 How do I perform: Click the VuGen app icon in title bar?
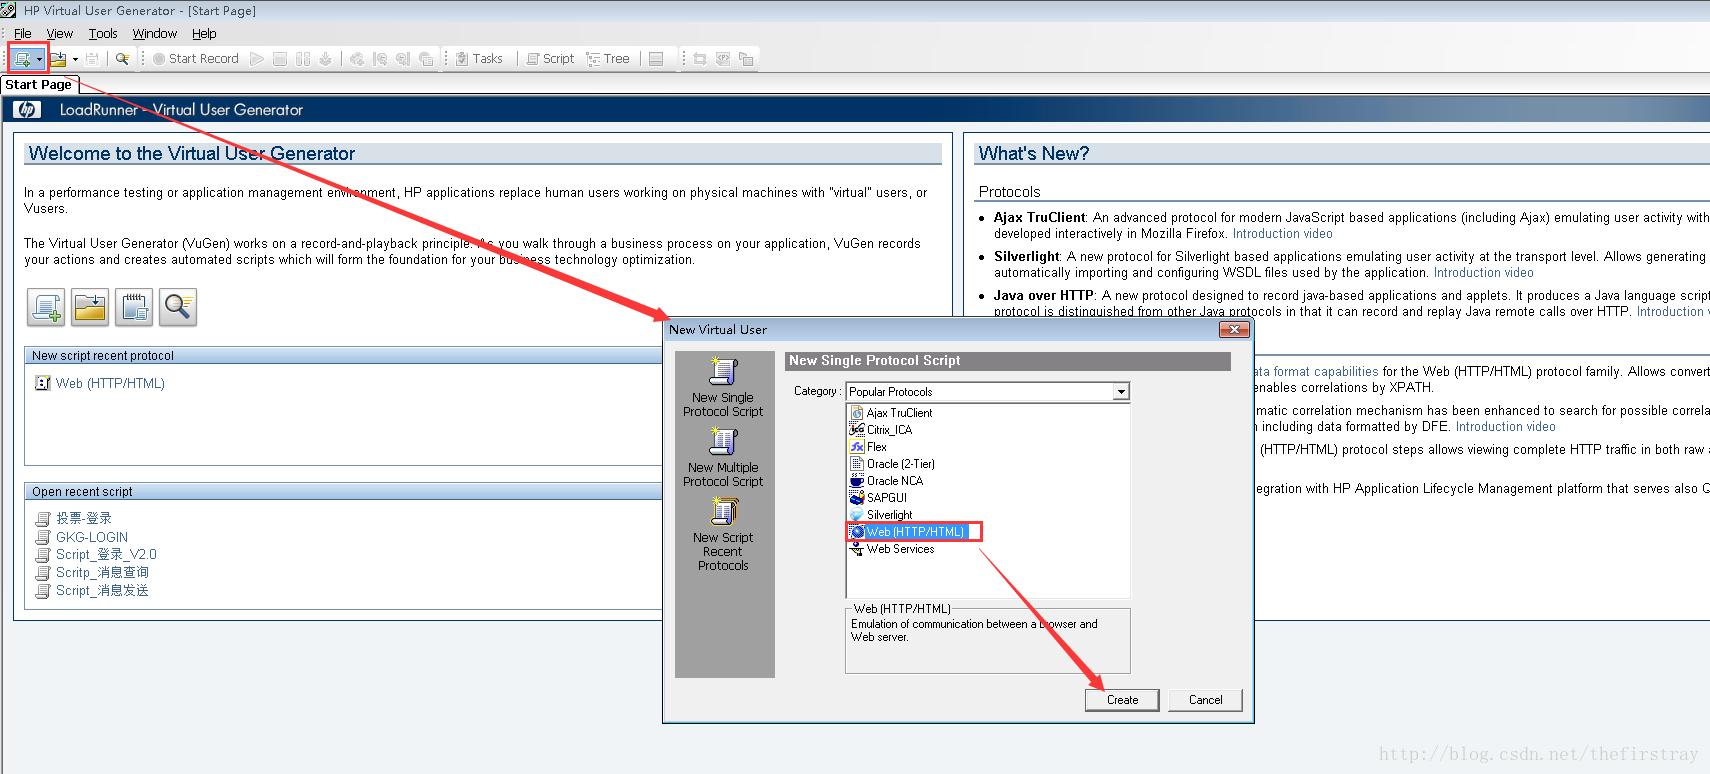(x=9, y=10)
